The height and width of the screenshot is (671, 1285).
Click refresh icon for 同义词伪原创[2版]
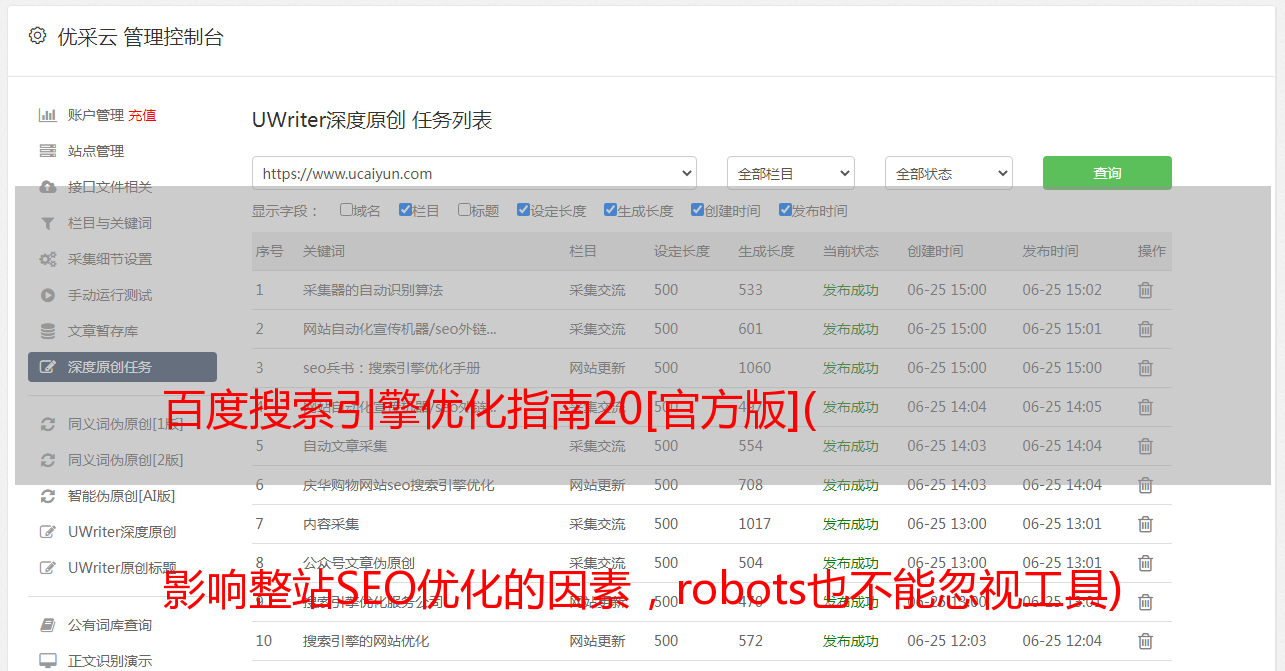pos(47,460)
